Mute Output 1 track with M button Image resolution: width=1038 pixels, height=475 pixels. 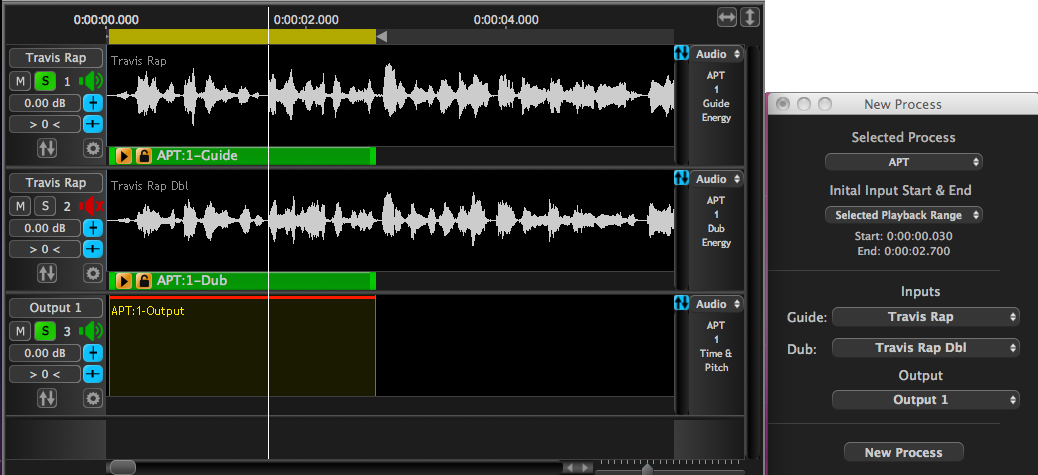(20, 331)
